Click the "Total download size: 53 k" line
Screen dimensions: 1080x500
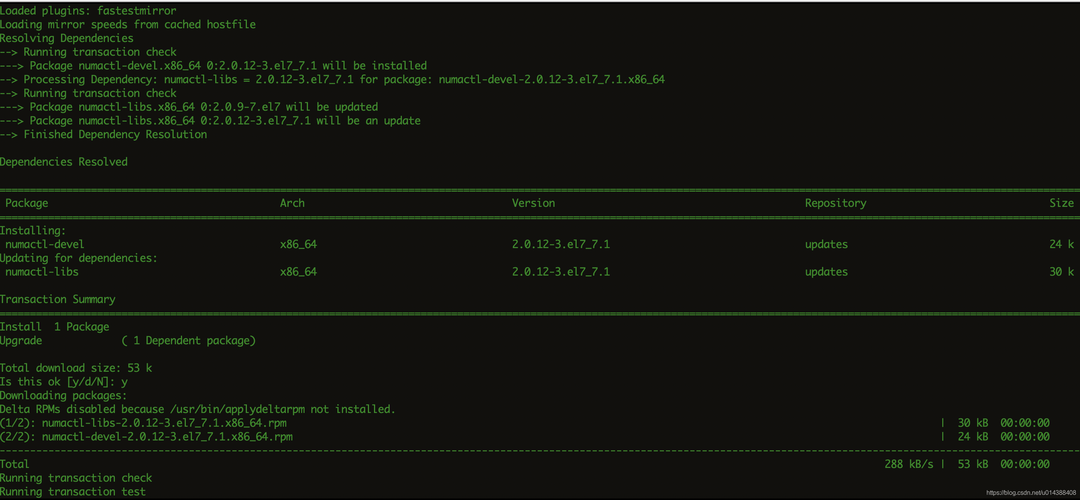[x=76, y=368]
